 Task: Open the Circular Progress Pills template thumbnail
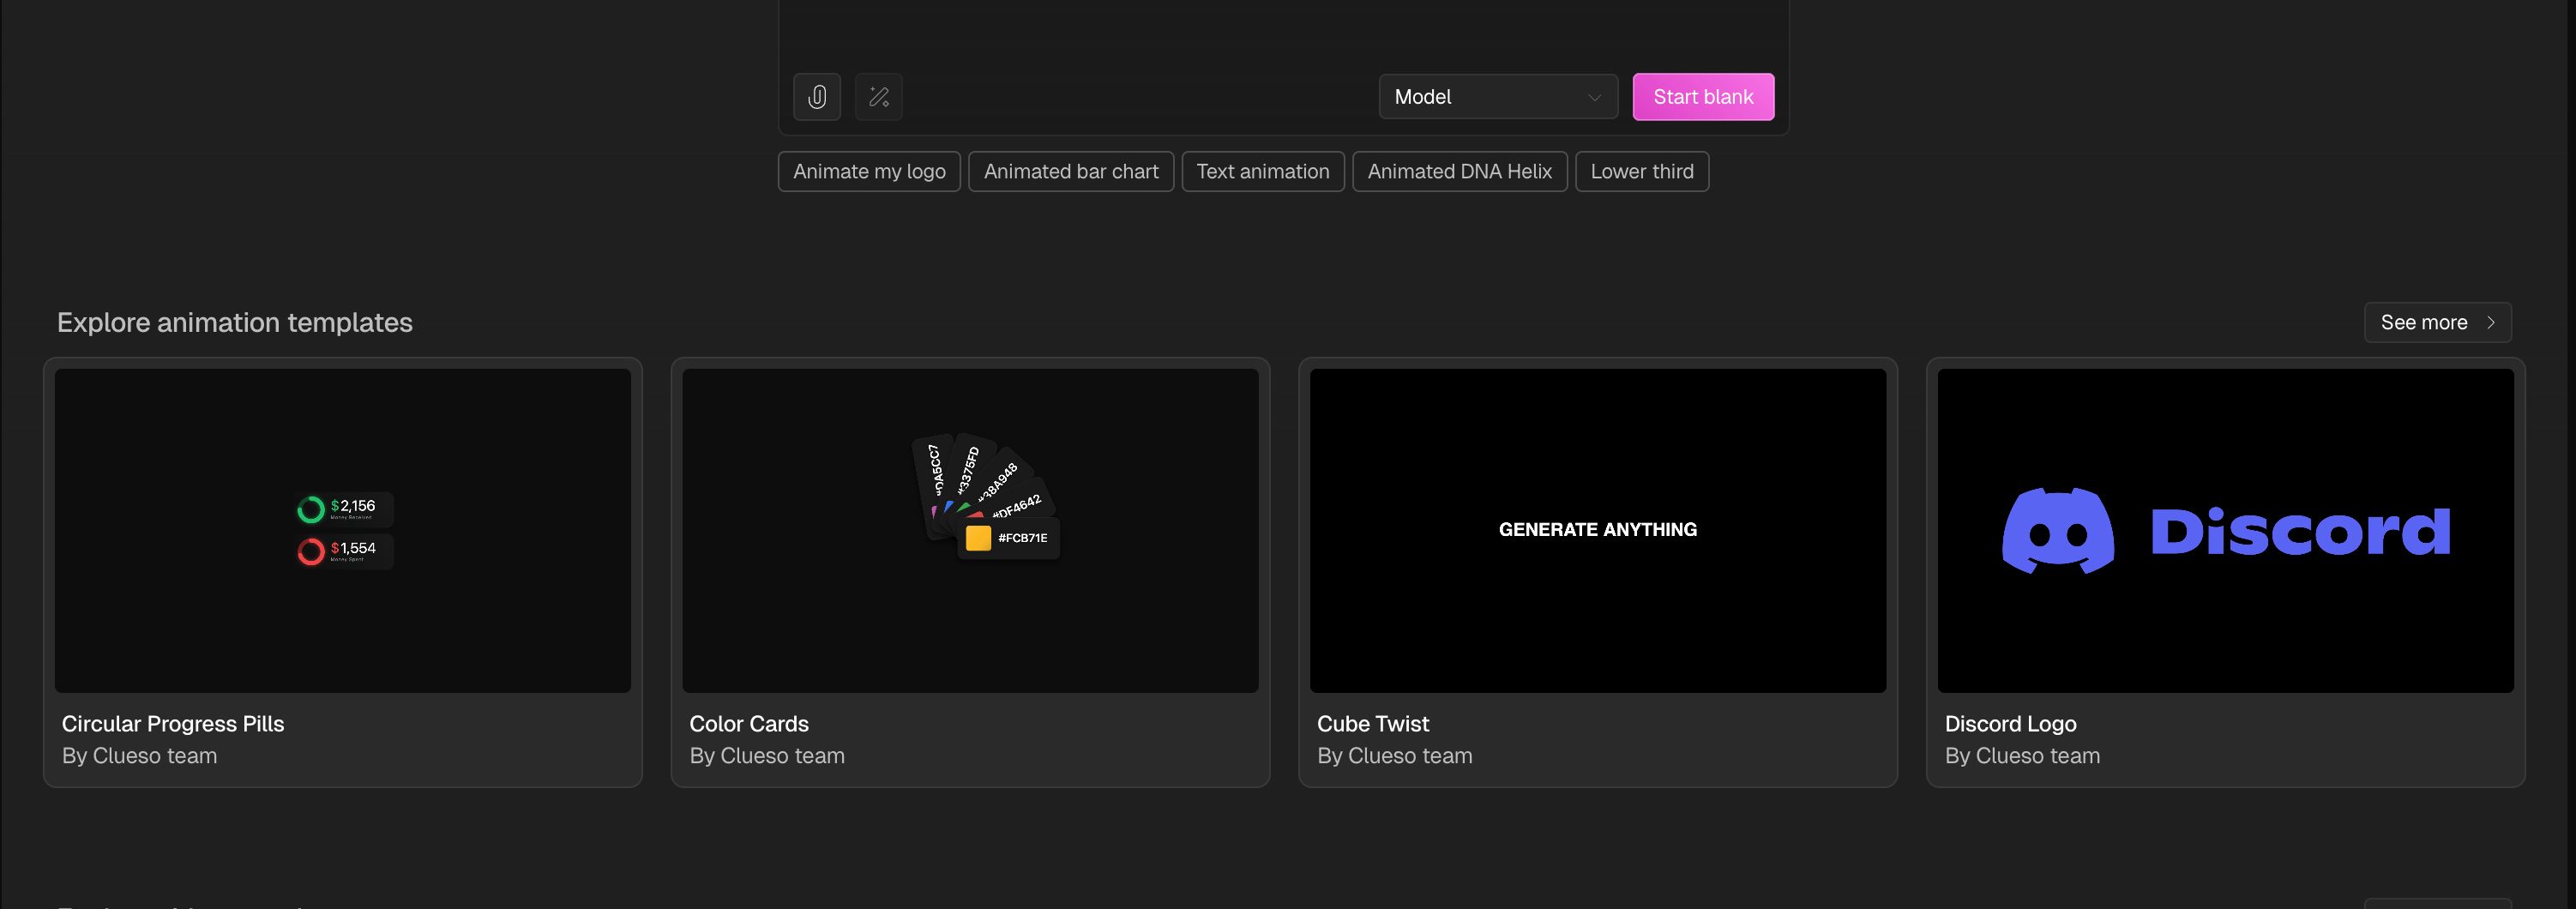click(343, 531)
